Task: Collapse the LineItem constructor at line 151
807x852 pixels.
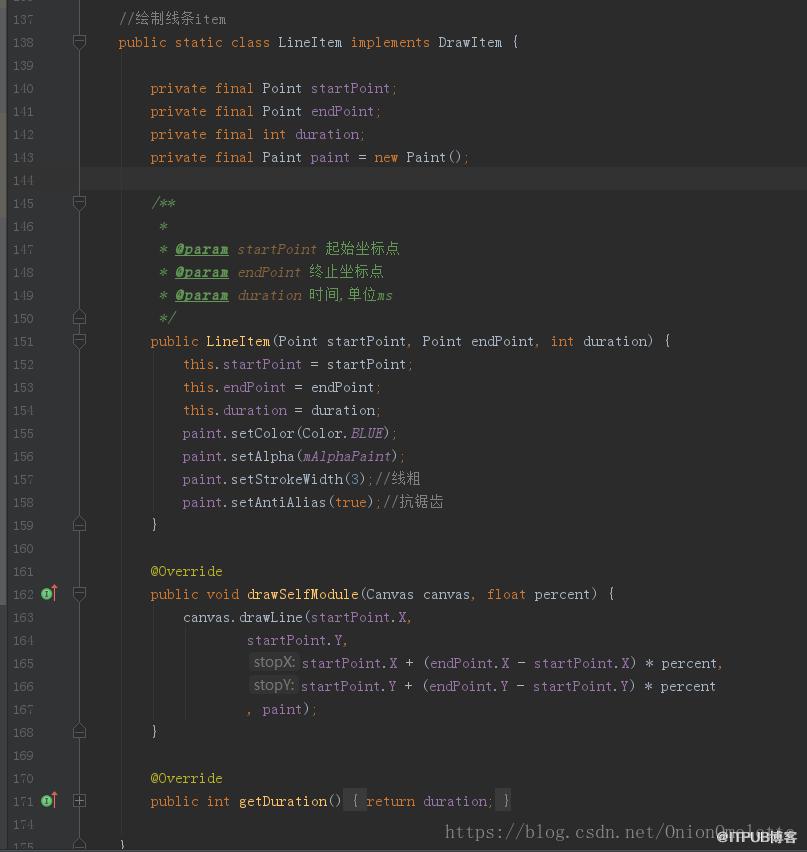Action: pos(79,341)
